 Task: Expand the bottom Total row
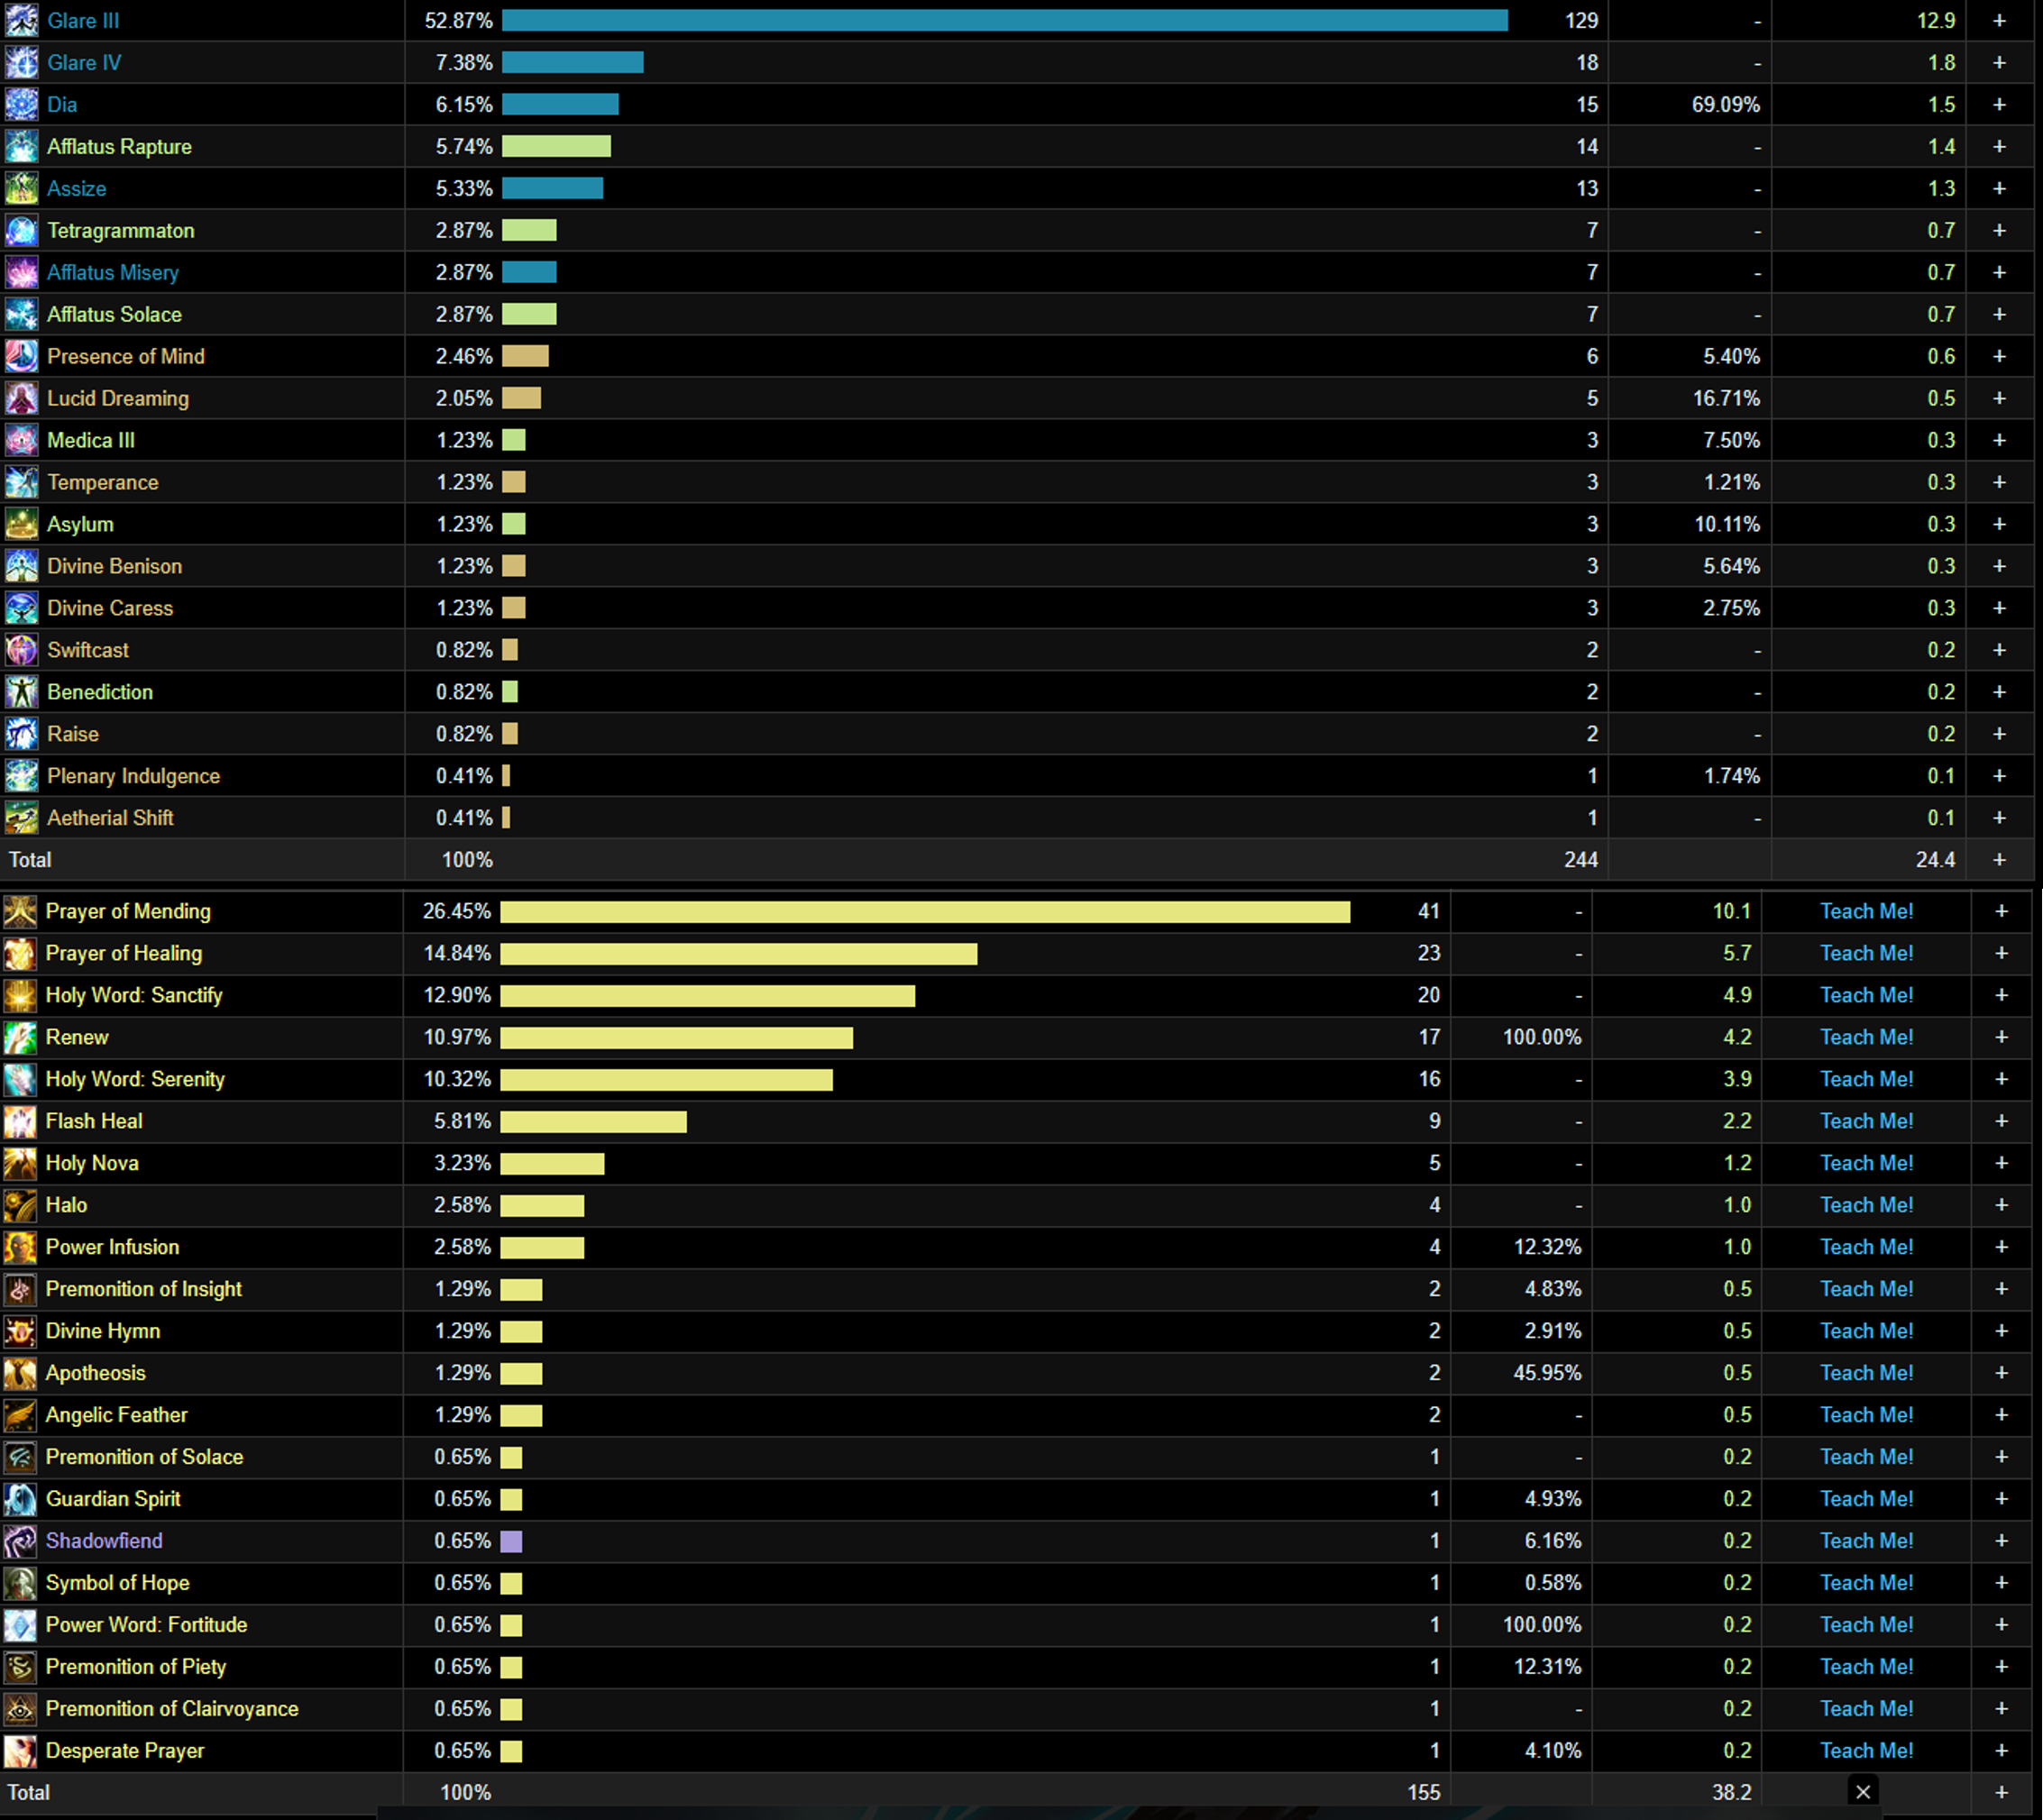[2001, 1793]
